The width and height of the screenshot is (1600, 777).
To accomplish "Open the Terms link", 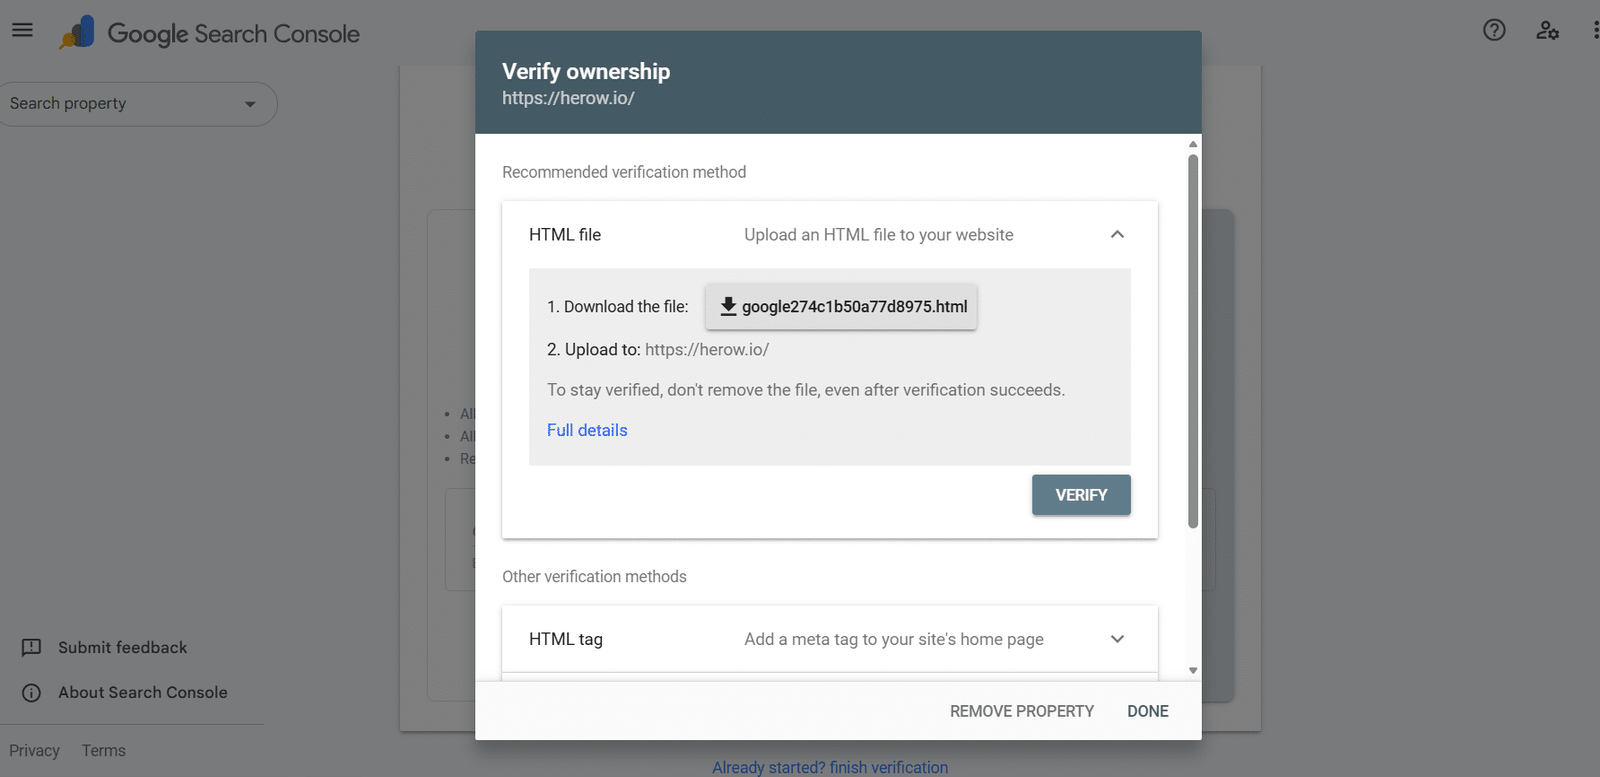I will pyautogui.click(x=104, y=750).
